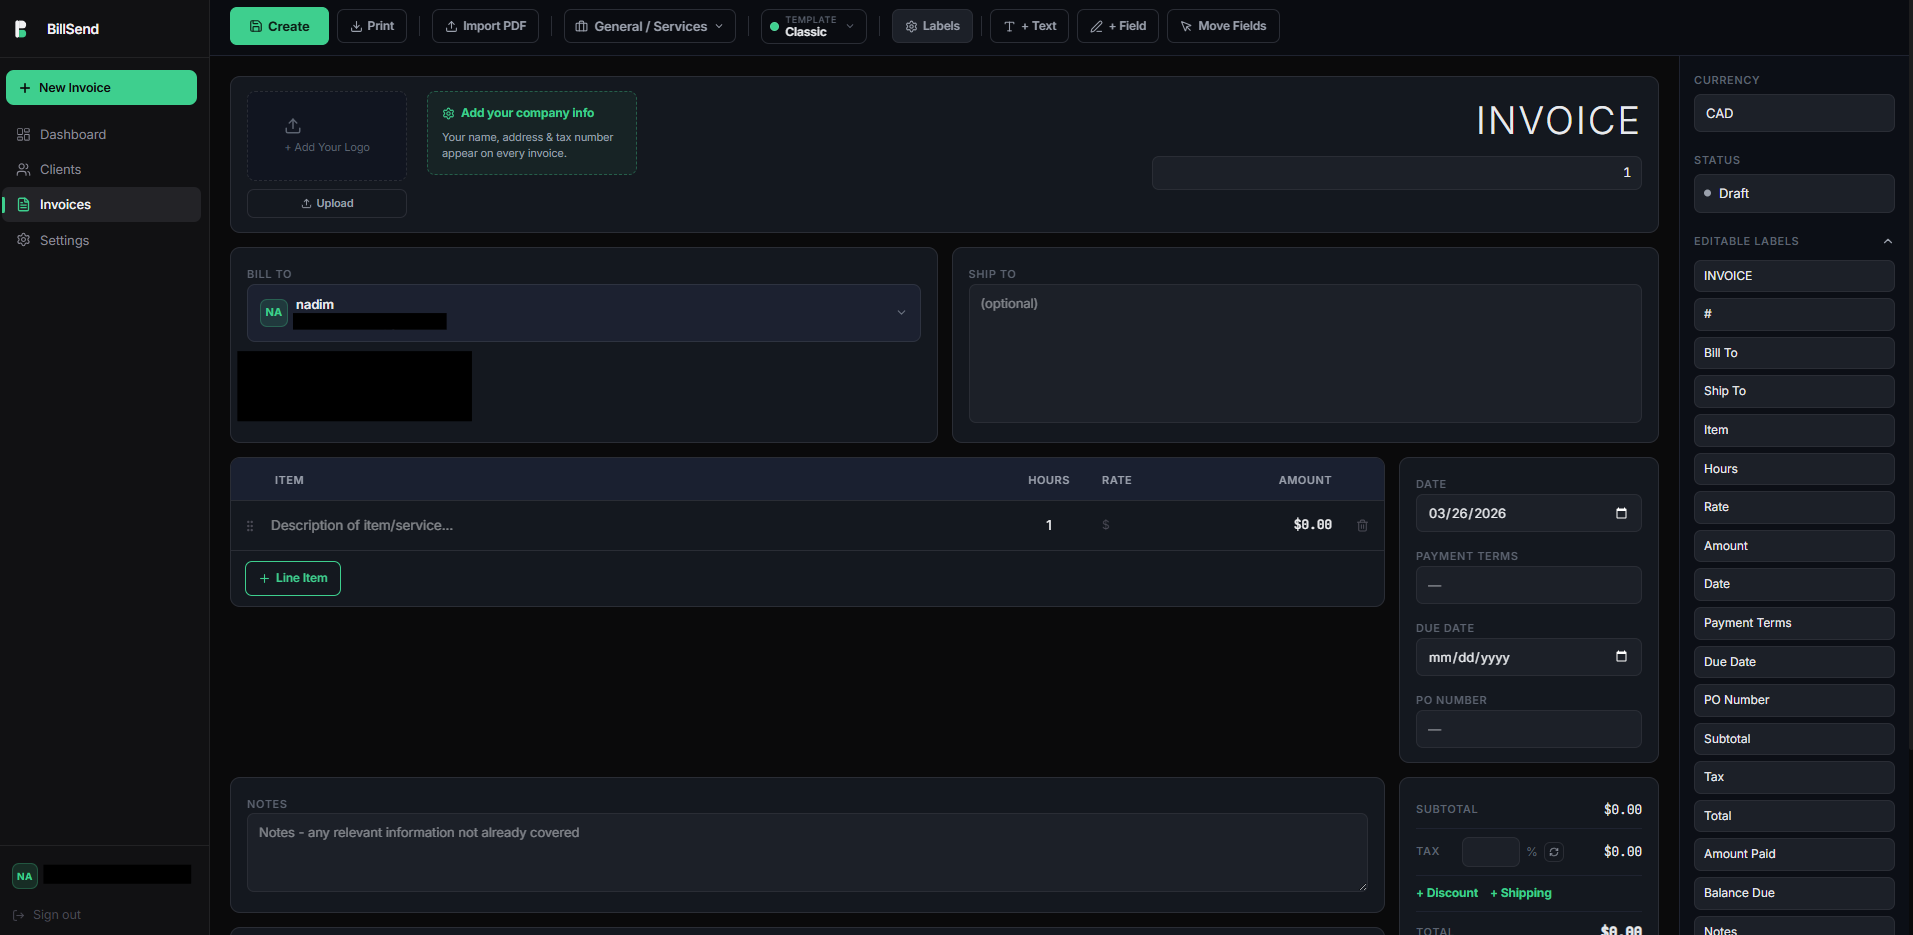Open the Payment Terms field

[x=1529, y=585]
